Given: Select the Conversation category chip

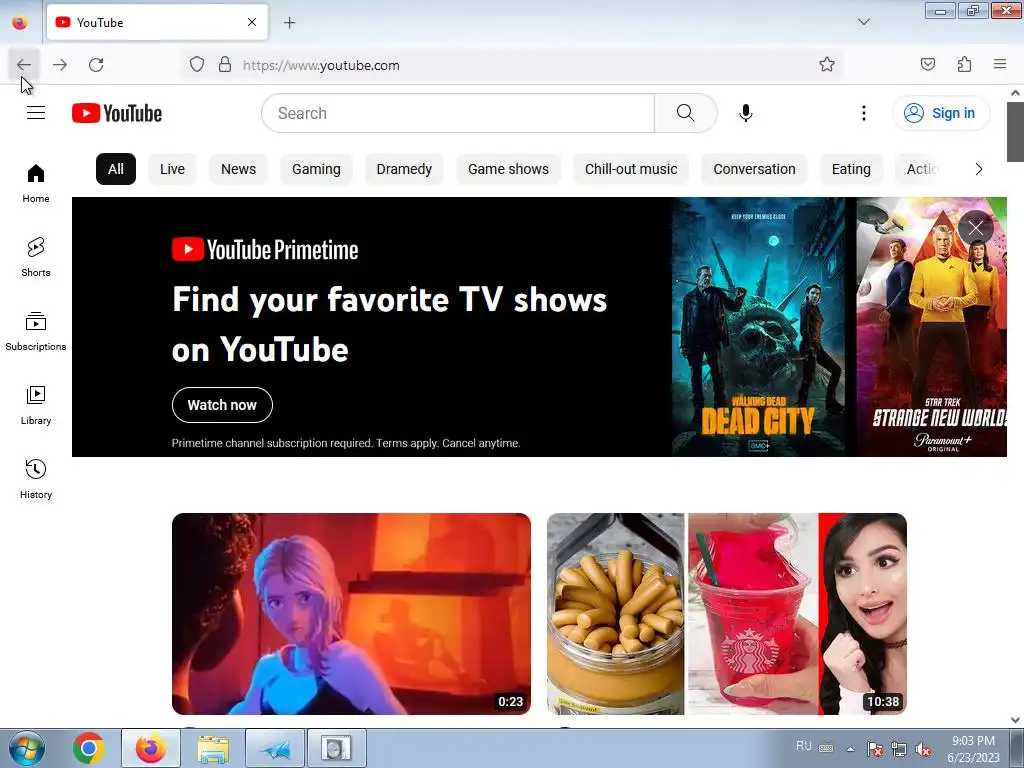Looking at the screenshot, I should click(754, 169).
